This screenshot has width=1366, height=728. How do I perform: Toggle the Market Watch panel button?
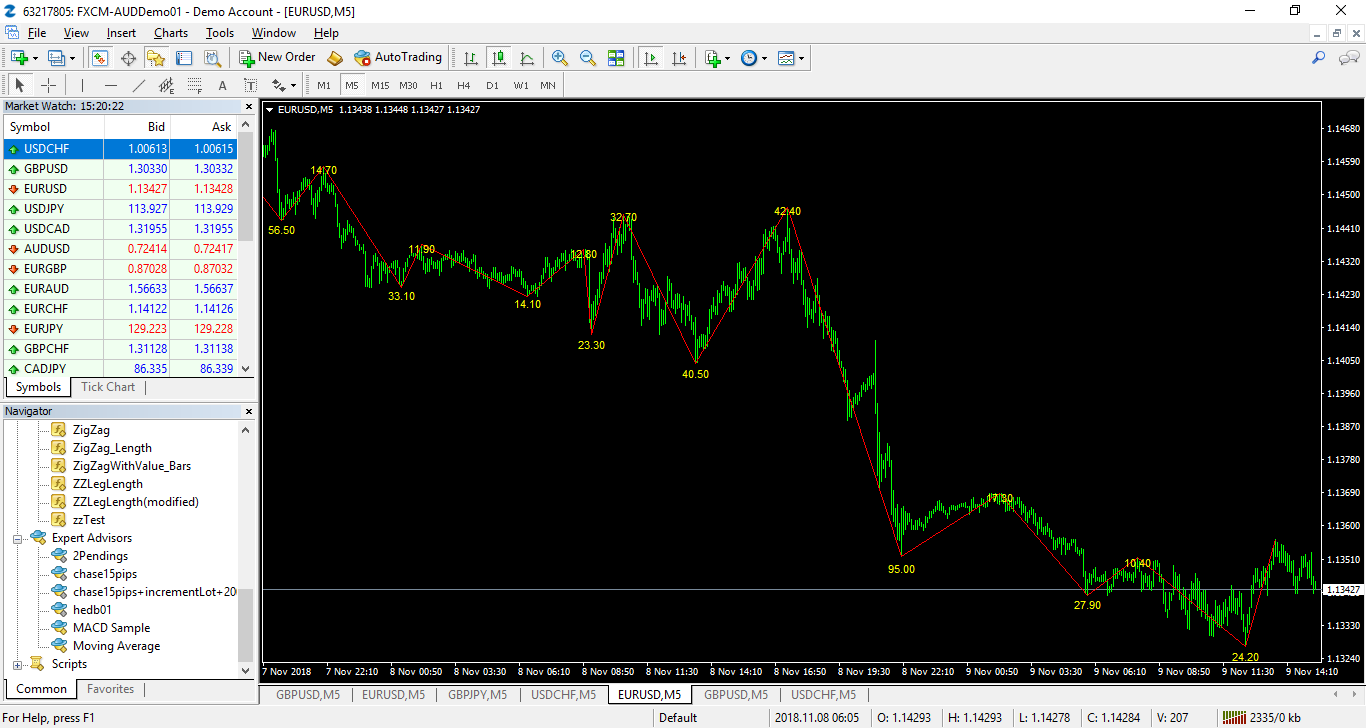(100, 58)
